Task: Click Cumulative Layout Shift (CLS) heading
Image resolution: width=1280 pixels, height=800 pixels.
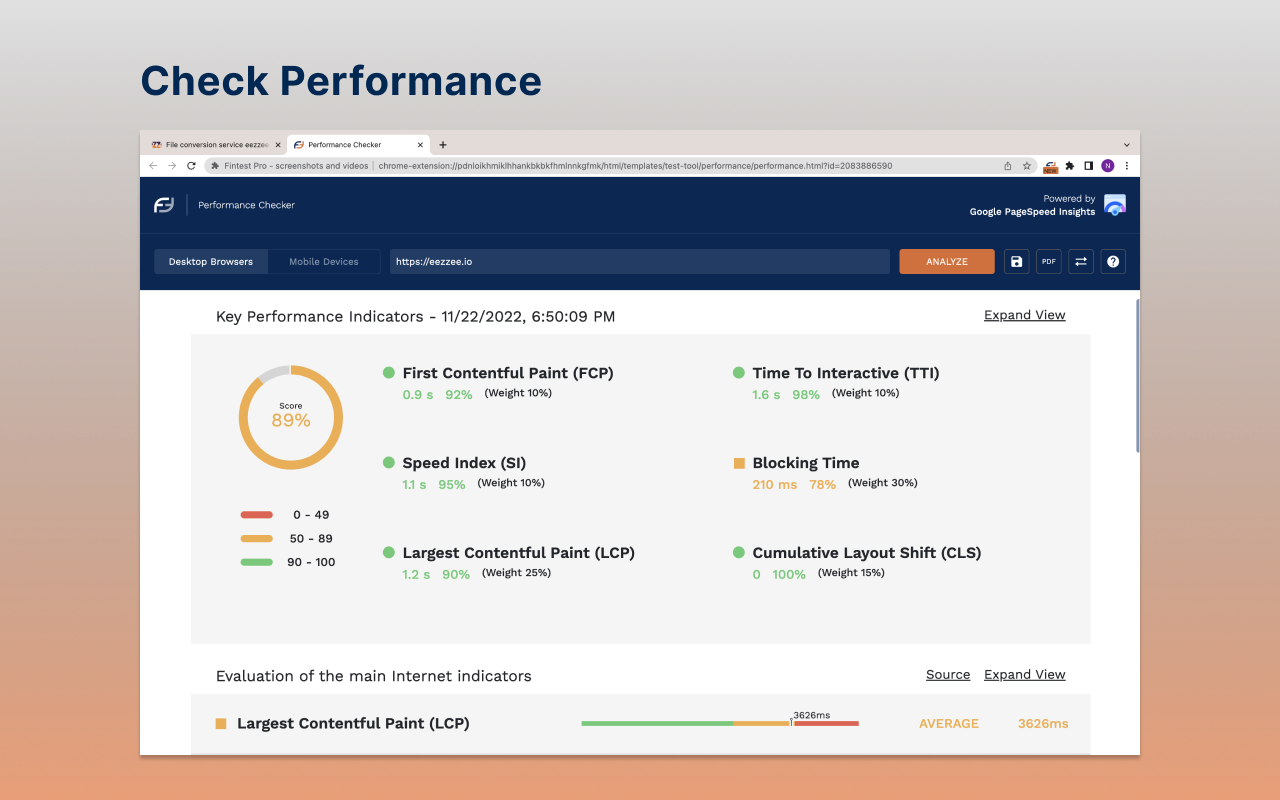Action: point(867,553)
